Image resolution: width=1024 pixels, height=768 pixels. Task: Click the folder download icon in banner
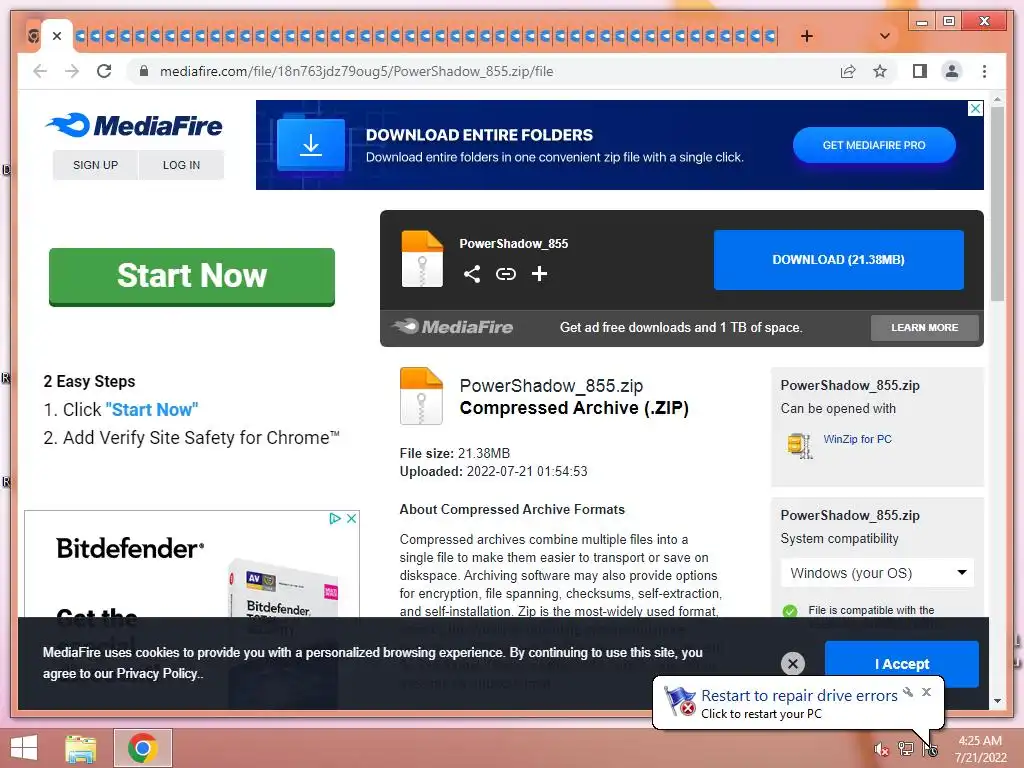click(x=311, y=144)
